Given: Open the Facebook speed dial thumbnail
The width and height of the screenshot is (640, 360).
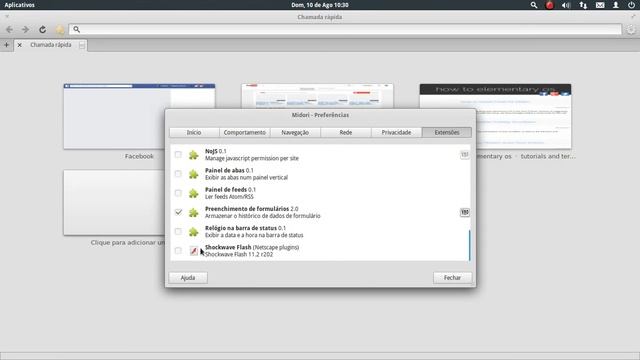Looking at the screenshot, I should coord(139,116).
